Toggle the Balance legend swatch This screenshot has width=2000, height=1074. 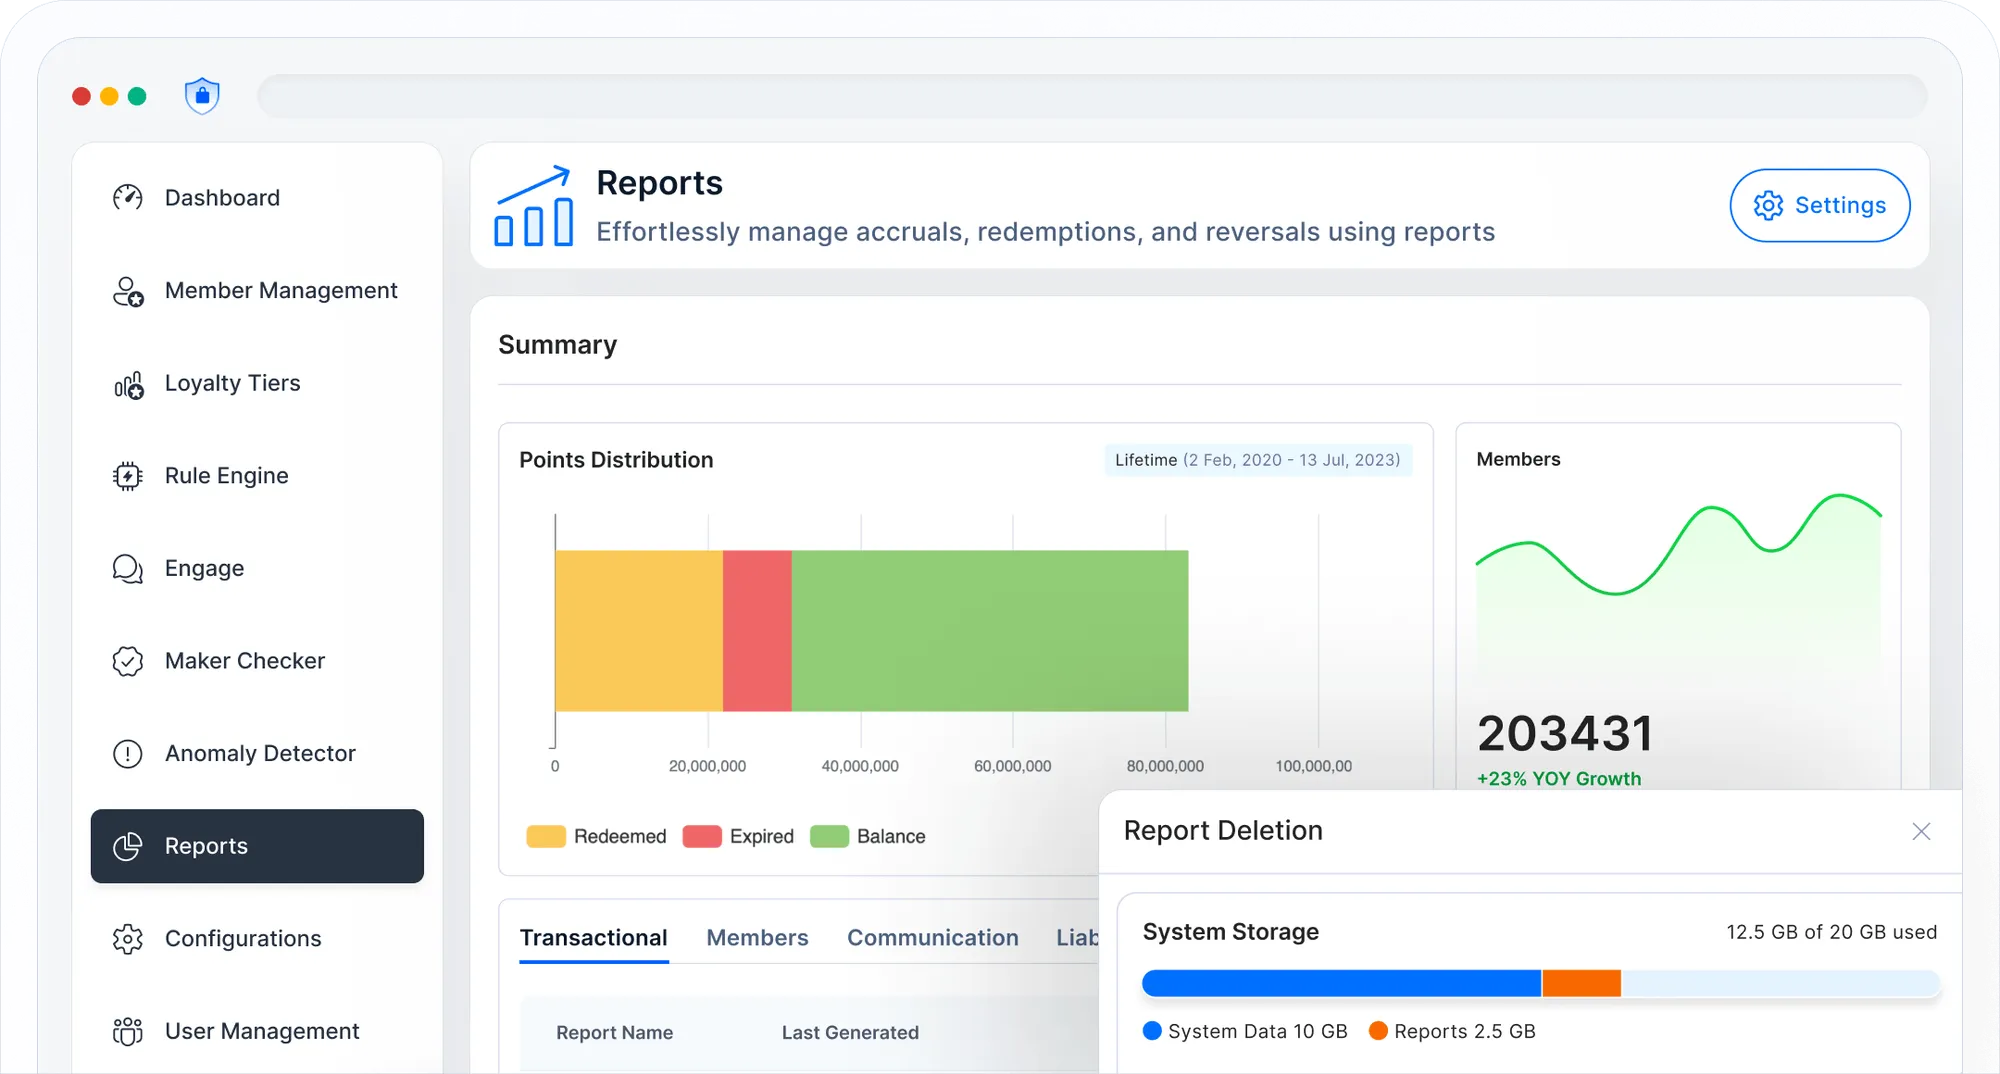[828, 835]
